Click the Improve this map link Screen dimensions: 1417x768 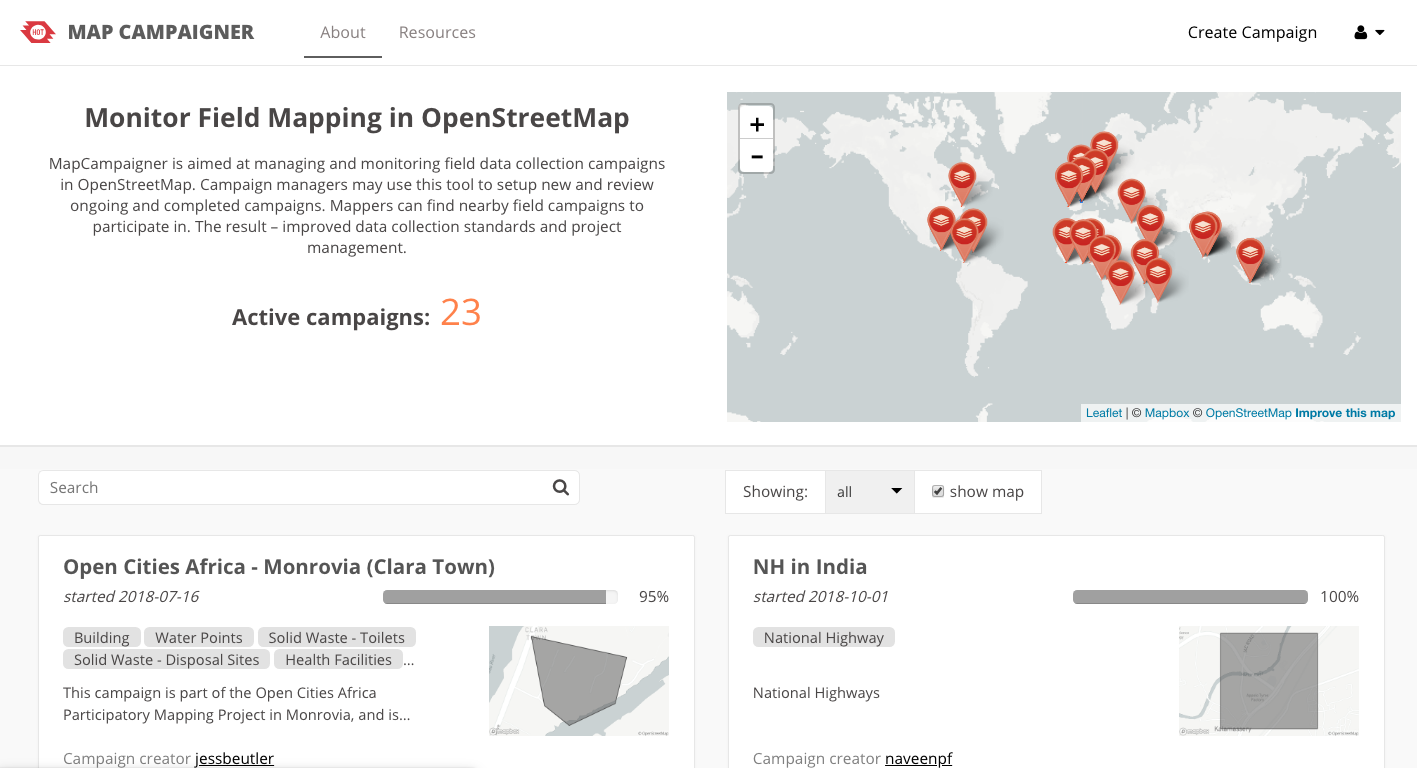1344,413
